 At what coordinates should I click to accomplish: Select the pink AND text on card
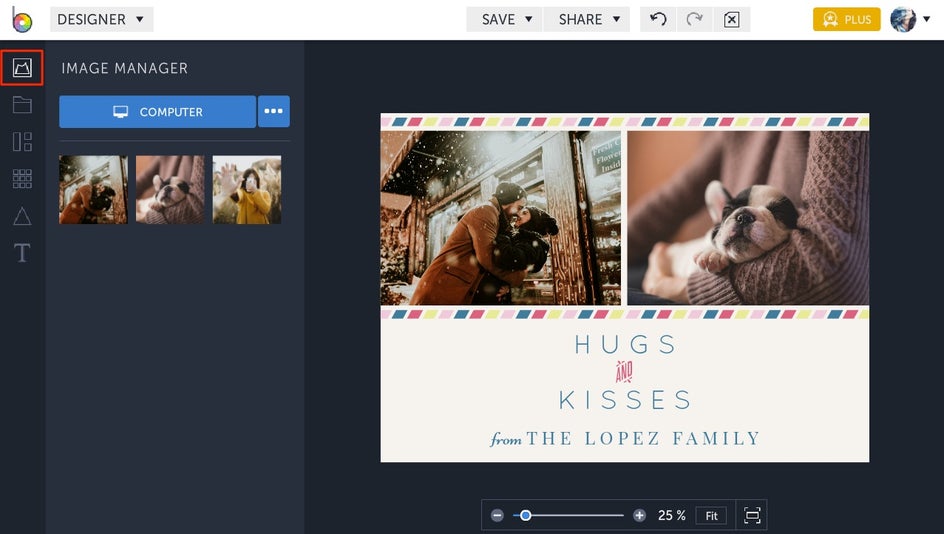click(x=624, y=372)
